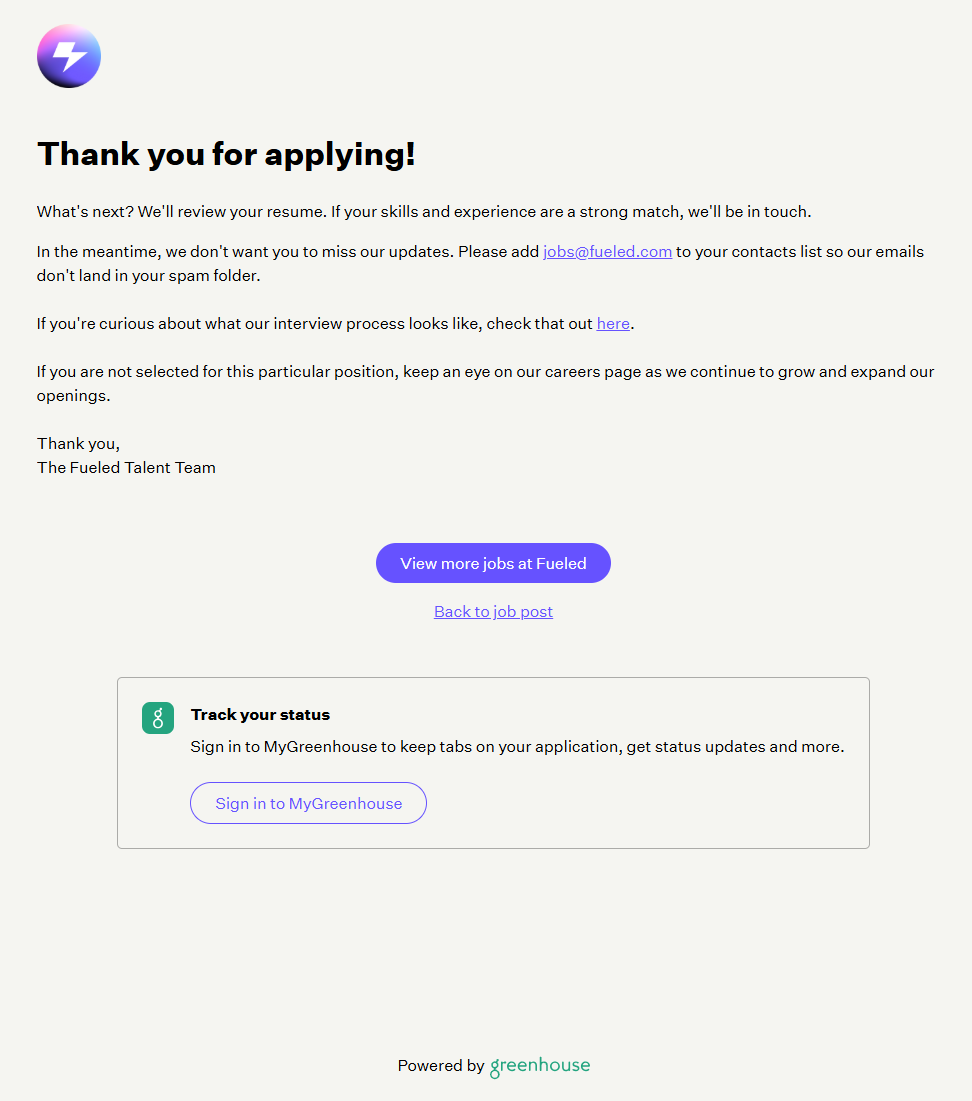Click the "Powered by" footer text
Image resolution: width=972 pixels, height=1101 pixels.
pyautogui.click(x=441, y=1066)
